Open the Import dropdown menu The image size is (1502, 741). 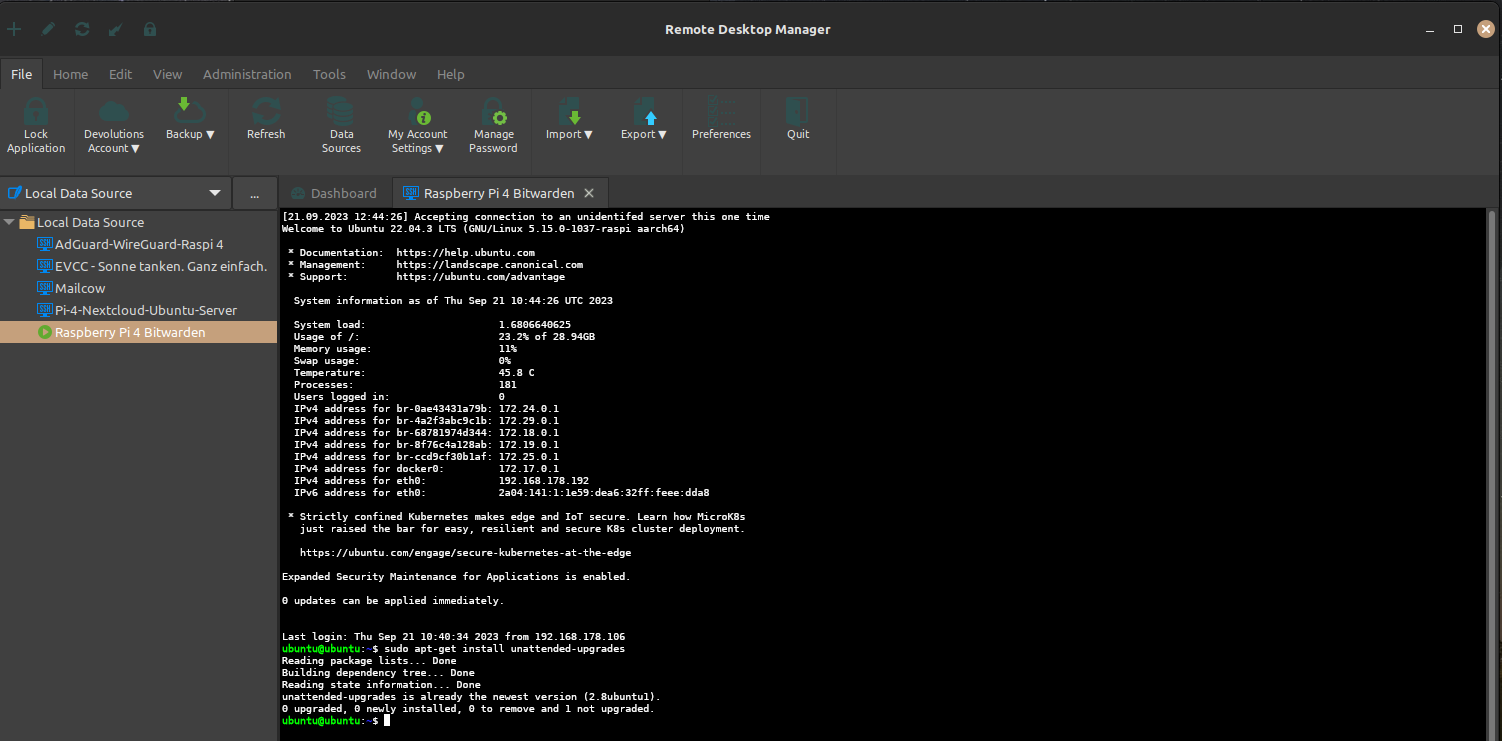point(569,134)
